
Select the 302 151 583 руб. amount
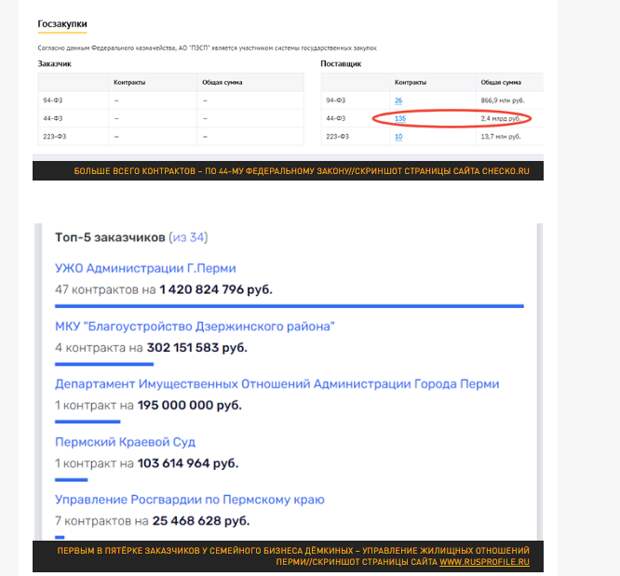point(197,347)
